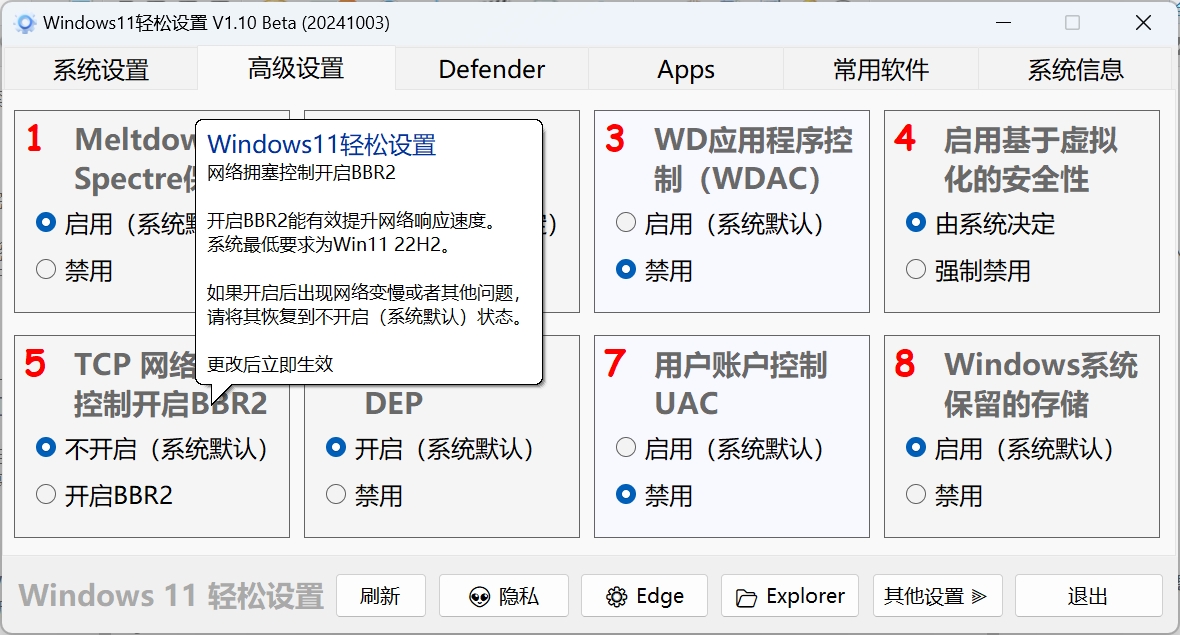Click tooltip line 开启BBR2能有效提升网络响应速度
Viewport: 1180px width, 635px height.
[x=351, y=220]
